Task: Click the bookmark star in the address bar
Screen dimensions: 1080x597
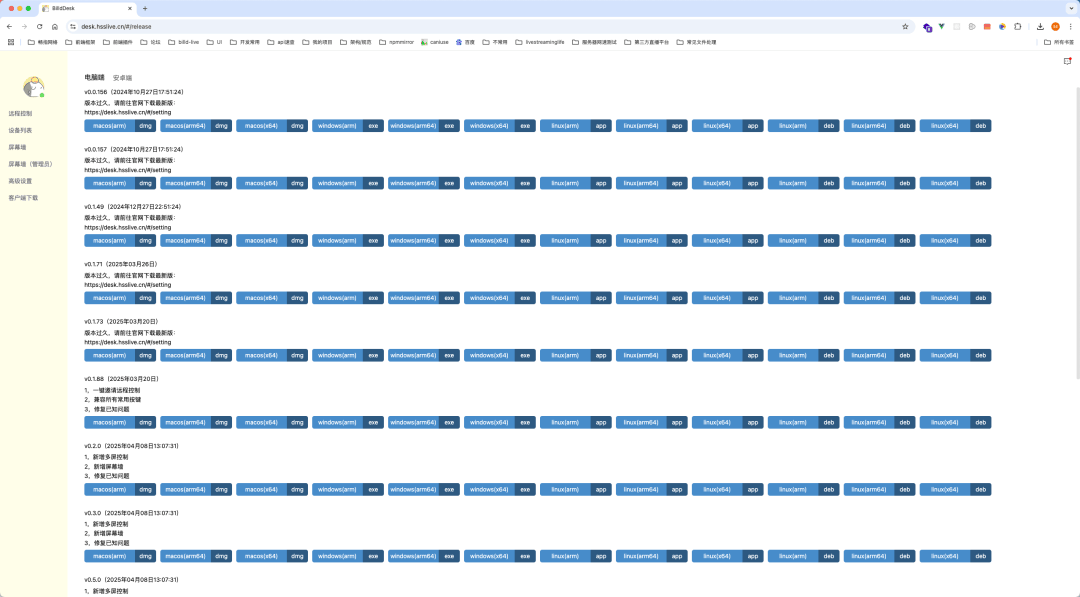Action: (905, 27)
